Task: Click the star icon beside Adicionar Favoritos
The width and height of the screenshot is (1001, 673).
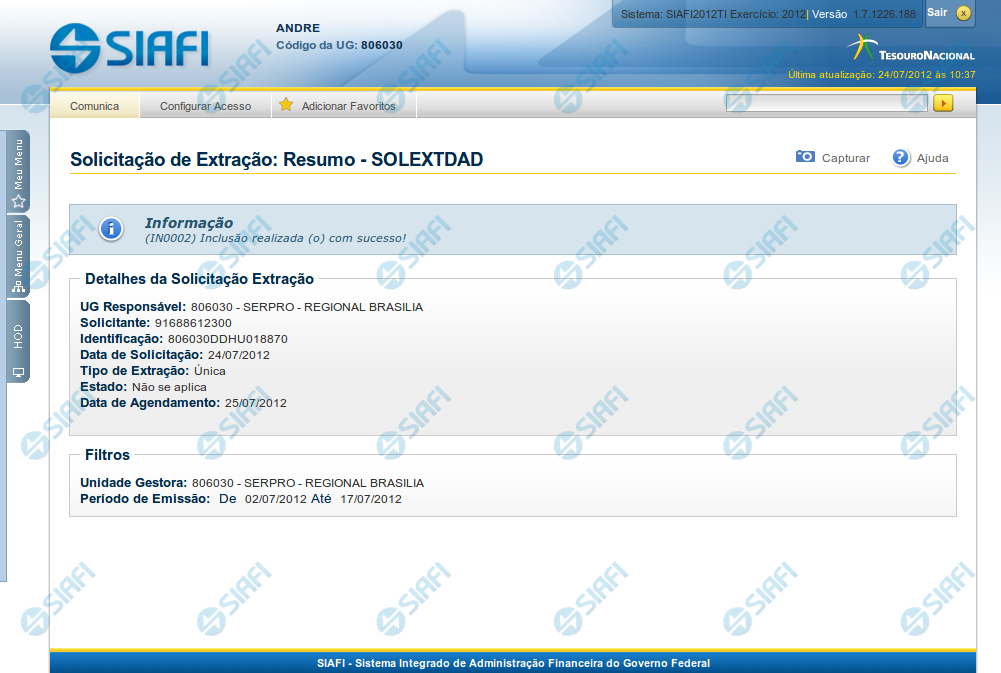Action: (x=286, y=105)
